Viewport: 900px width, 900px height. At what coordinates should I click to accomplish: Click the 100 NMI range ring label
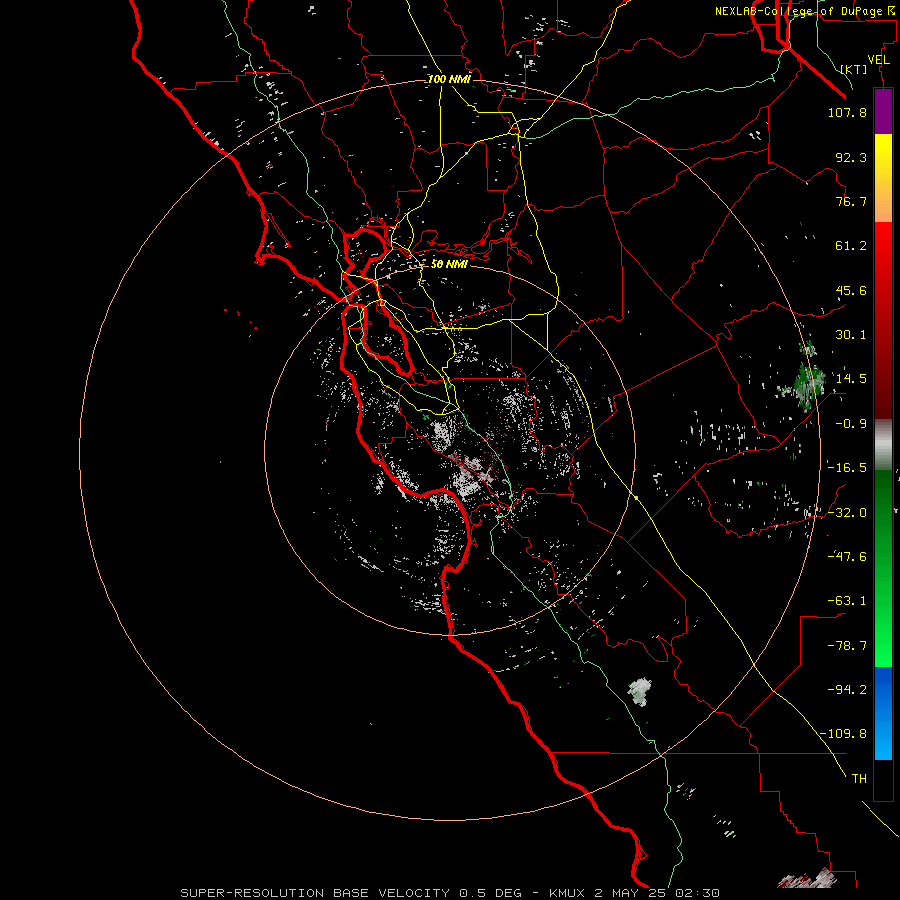[x=449, y=79]
